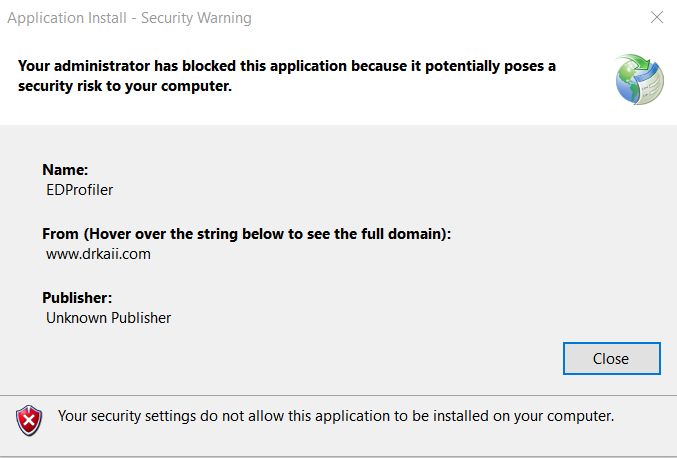The image size is (677, 458).
Task: Click 'security risk to your computer' line
Action: click(125, 86)
